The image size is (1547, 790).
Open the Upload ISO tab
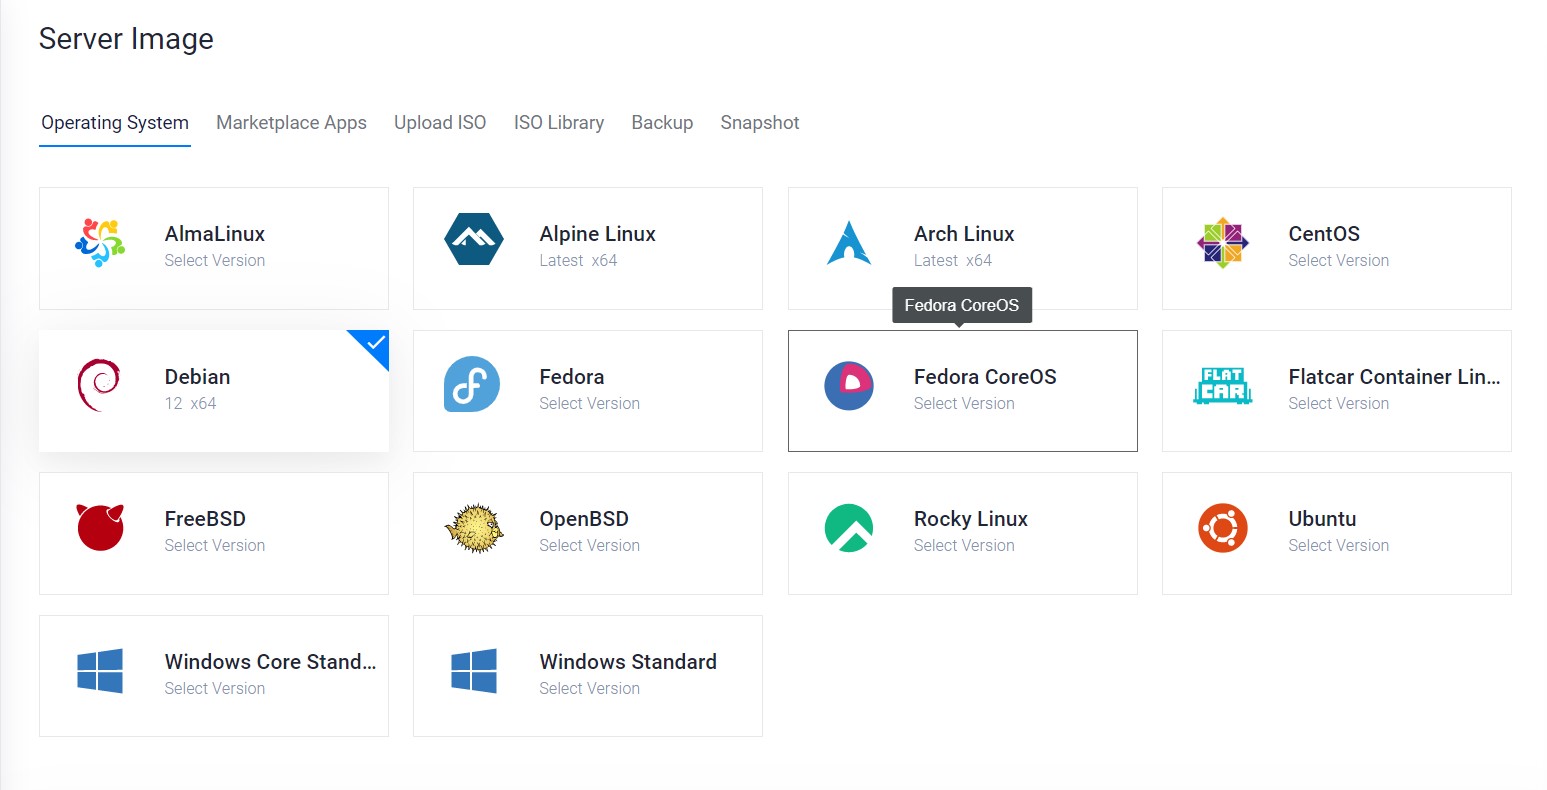[x=440, y=123]
